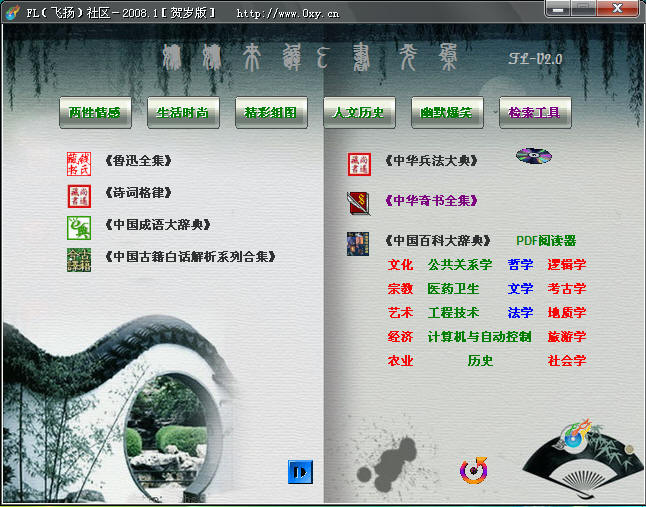
Task: Click the CD disc icon
Action: click(533, 156)
